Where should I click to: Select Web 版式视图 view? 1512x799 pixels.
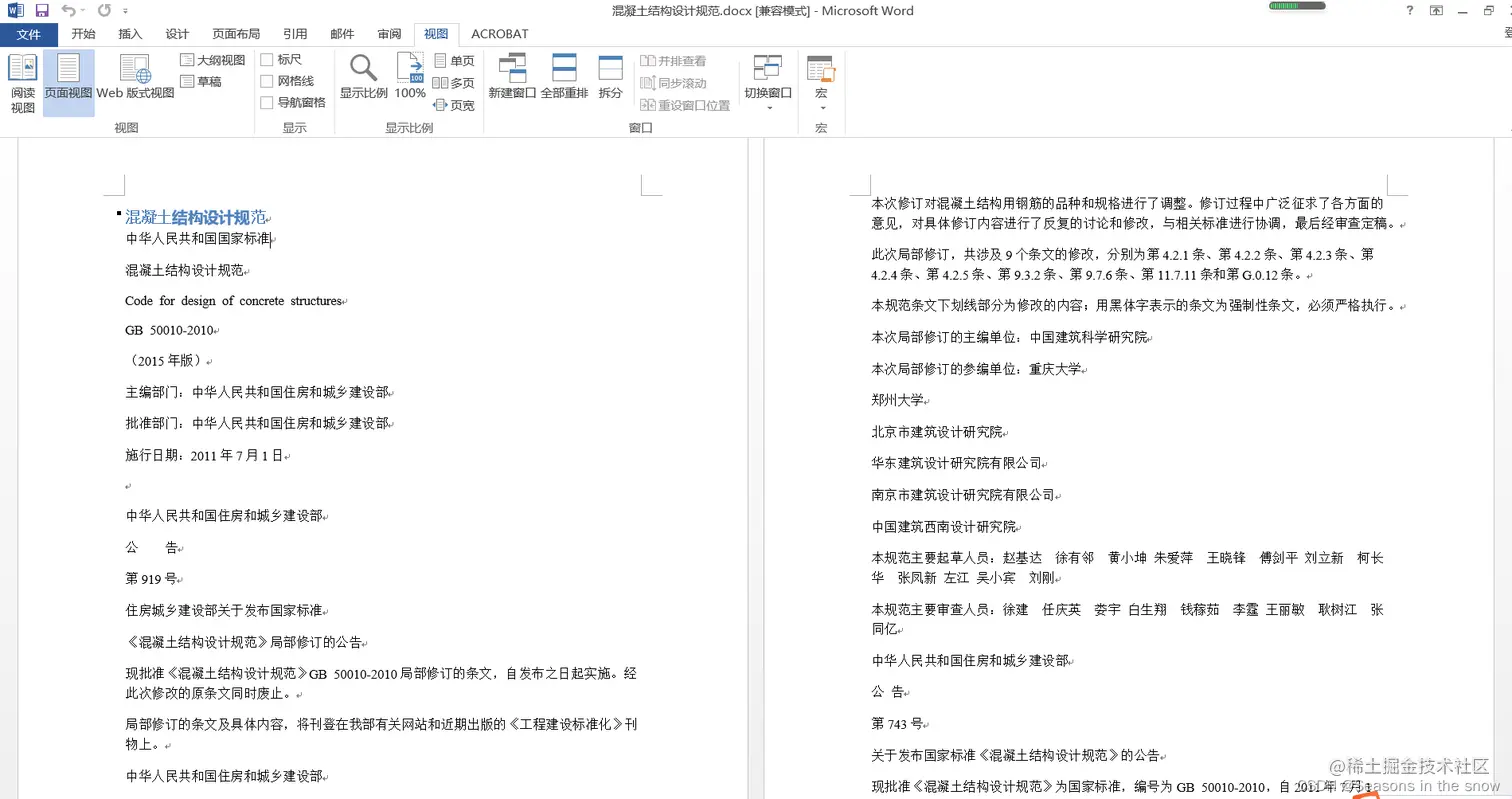(x=135, y=82)
